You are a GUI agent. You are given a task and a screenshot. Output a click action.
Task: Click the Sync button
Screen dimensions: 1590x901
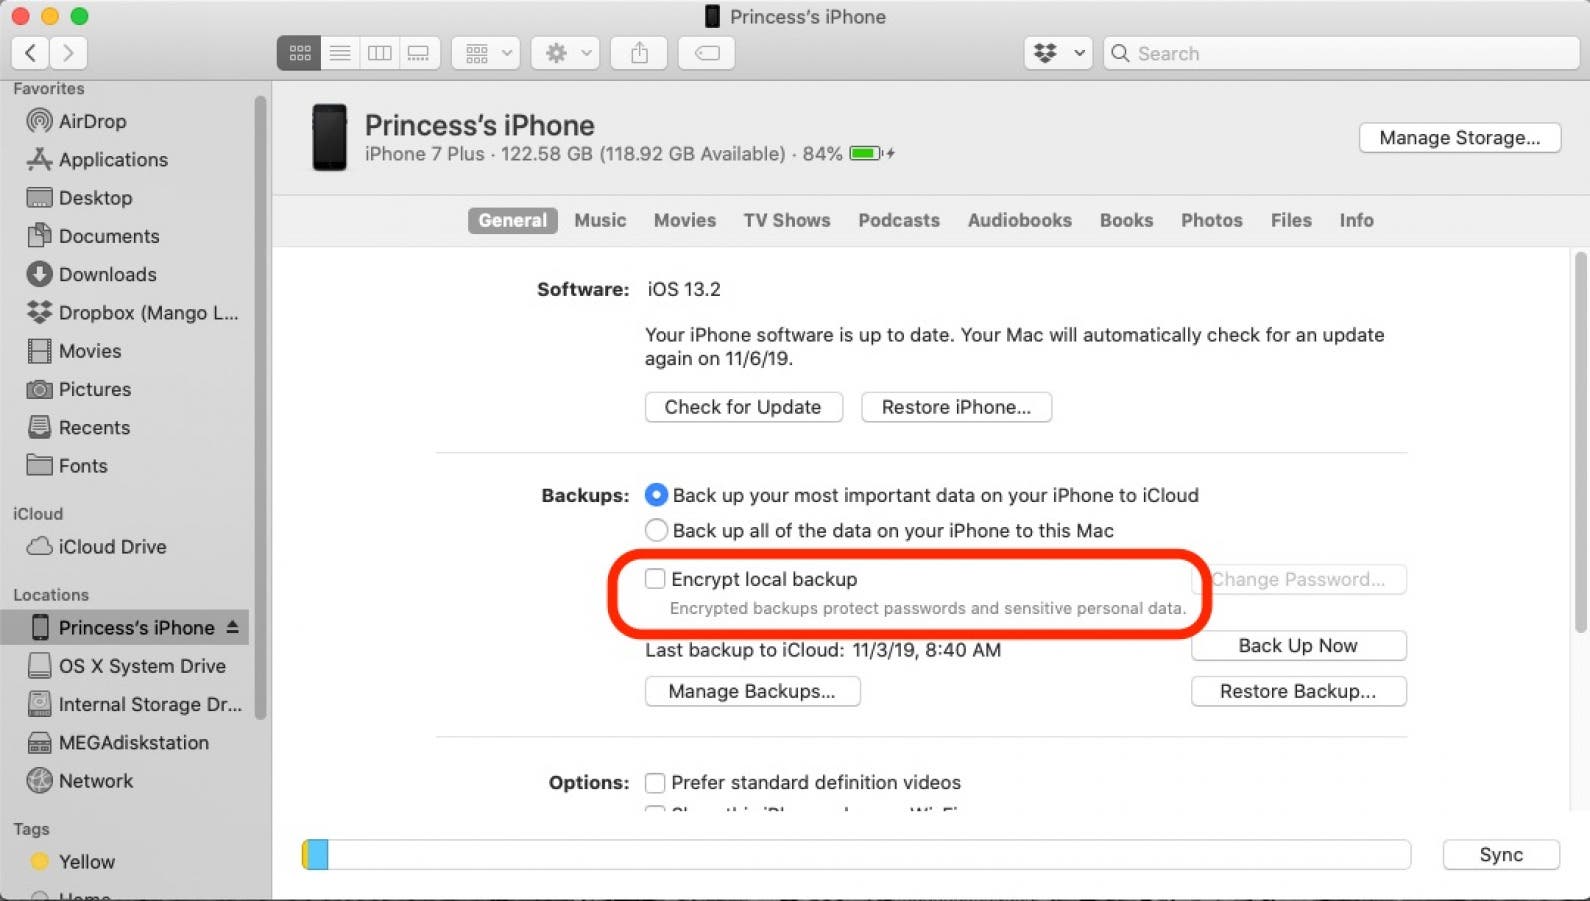click(x=1501, y=855)
